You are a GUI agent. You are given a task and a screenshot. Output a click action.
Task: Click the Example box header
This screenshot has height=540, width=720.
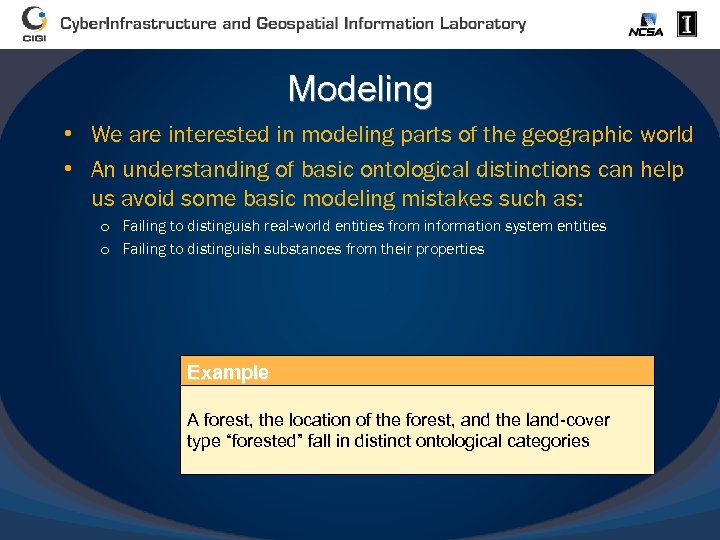[417, 371]
